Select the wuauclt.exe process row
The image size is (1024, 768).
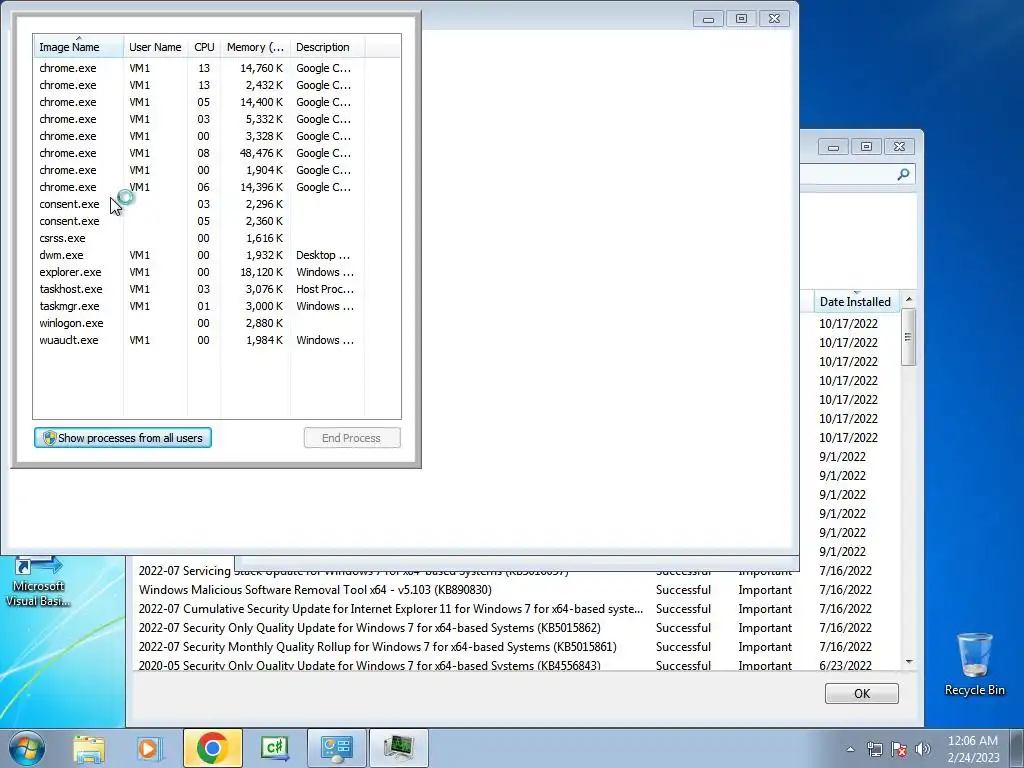pos(217,340)
